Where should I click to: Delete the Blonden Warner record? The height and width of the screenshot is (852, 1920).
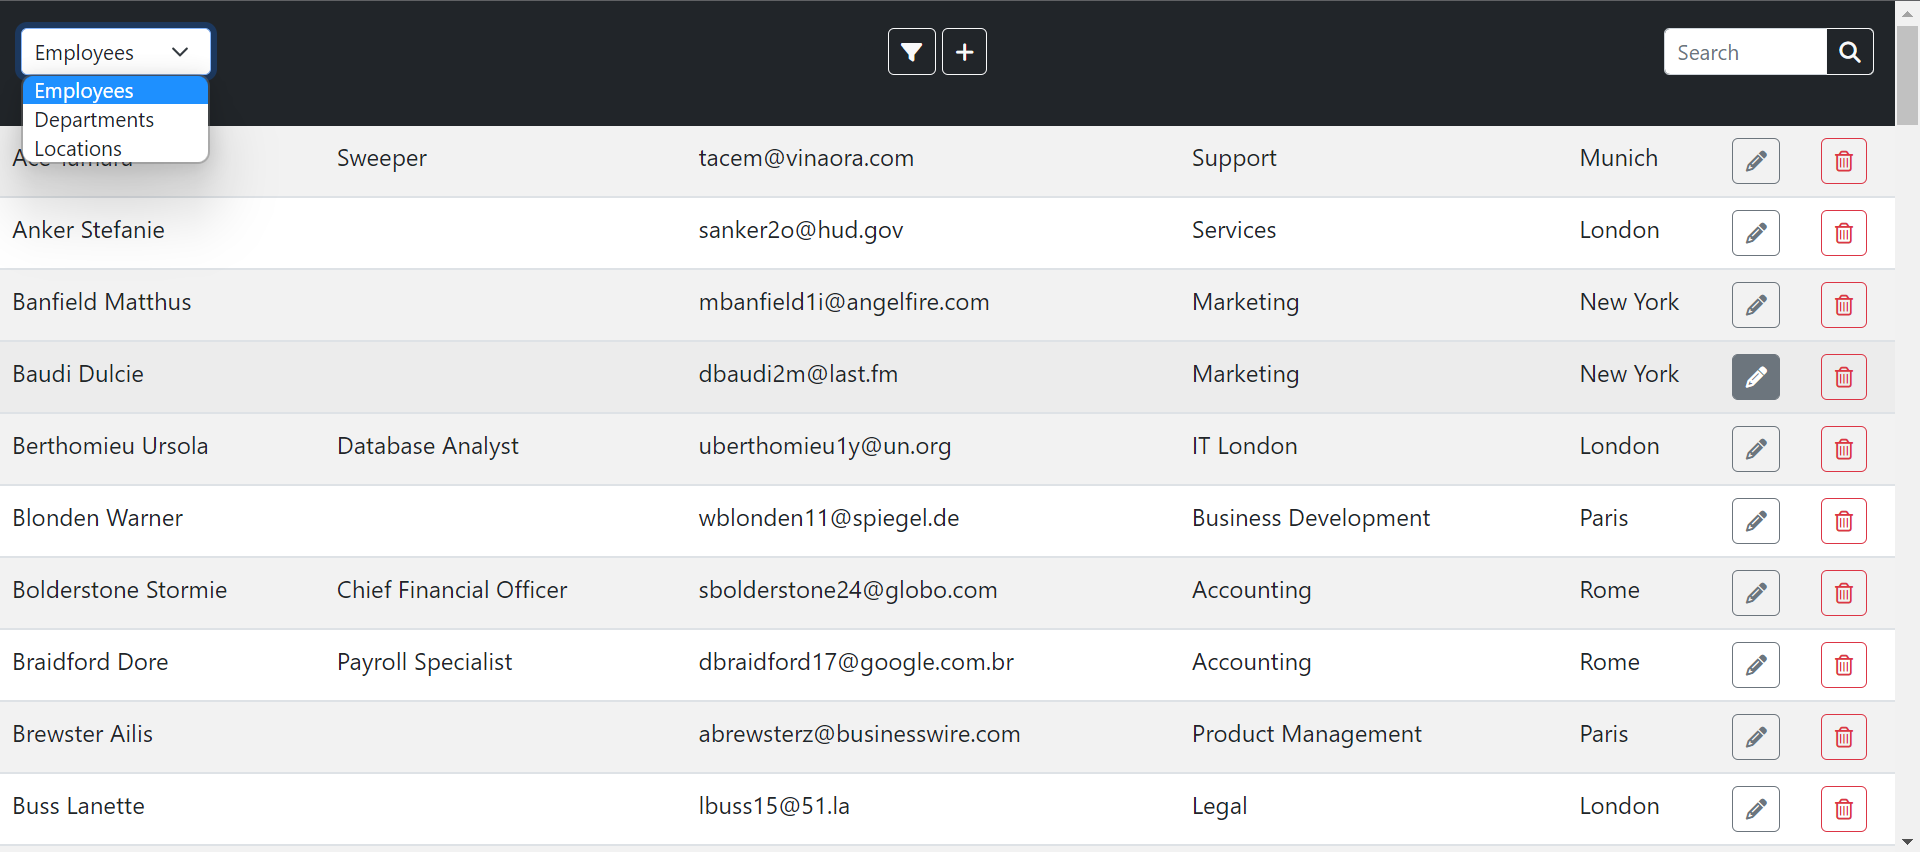[1843, 521]
